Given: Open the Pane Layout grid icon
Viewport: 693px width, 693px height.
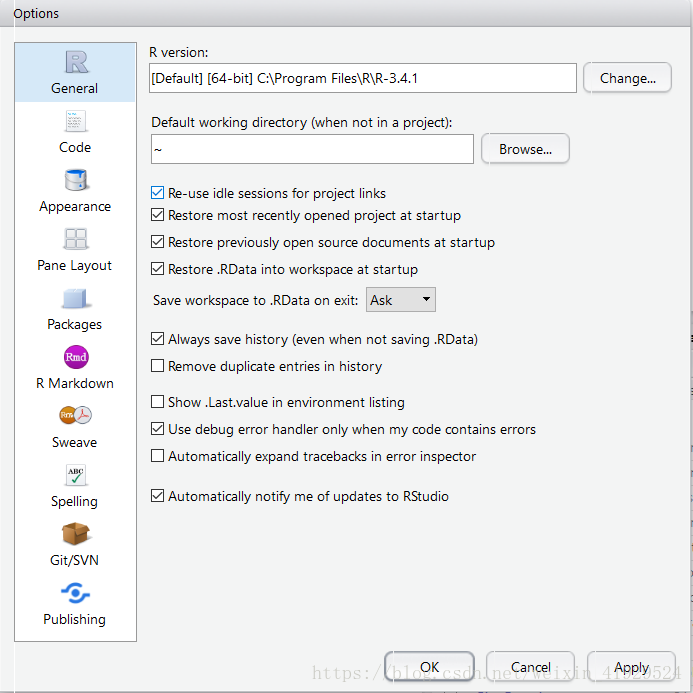Looking at the screenshot, I should (76, 239).
